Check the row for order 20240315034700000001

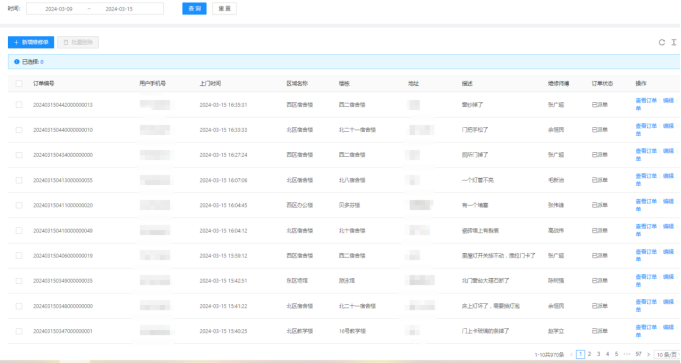pos(19,331)
